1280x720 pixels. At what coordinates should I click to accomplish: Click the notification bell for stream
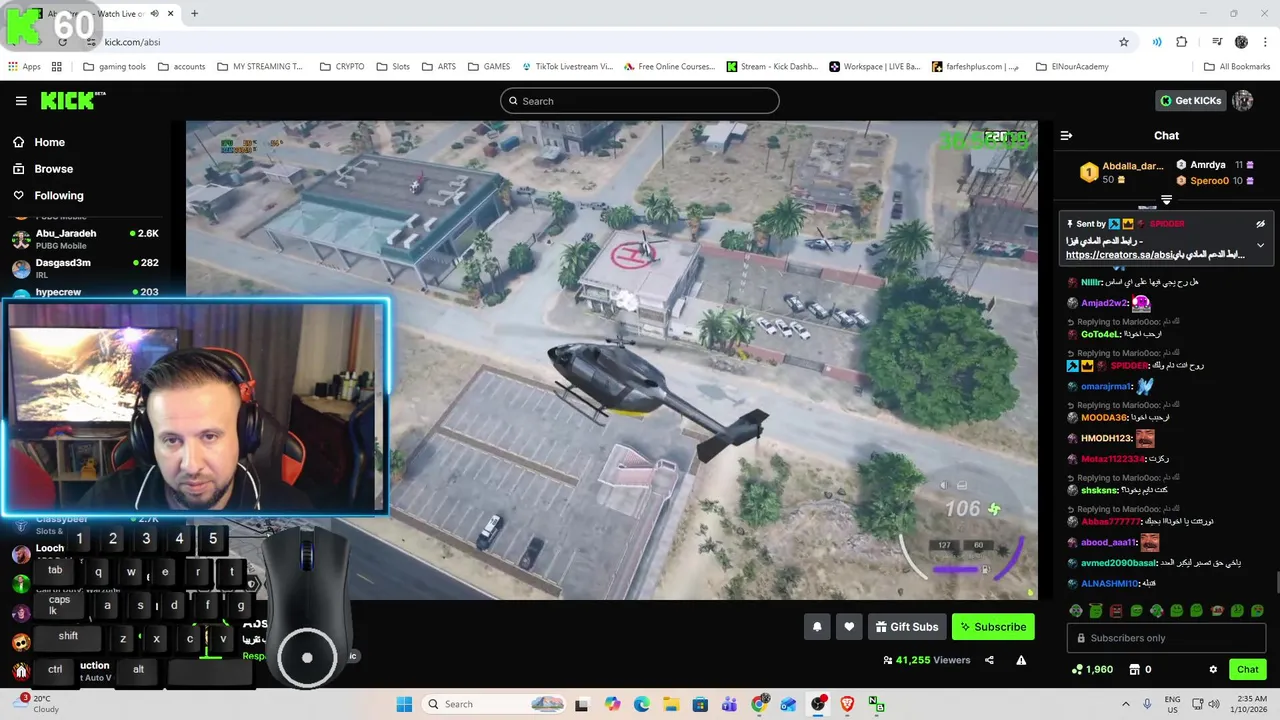point(817,627)
